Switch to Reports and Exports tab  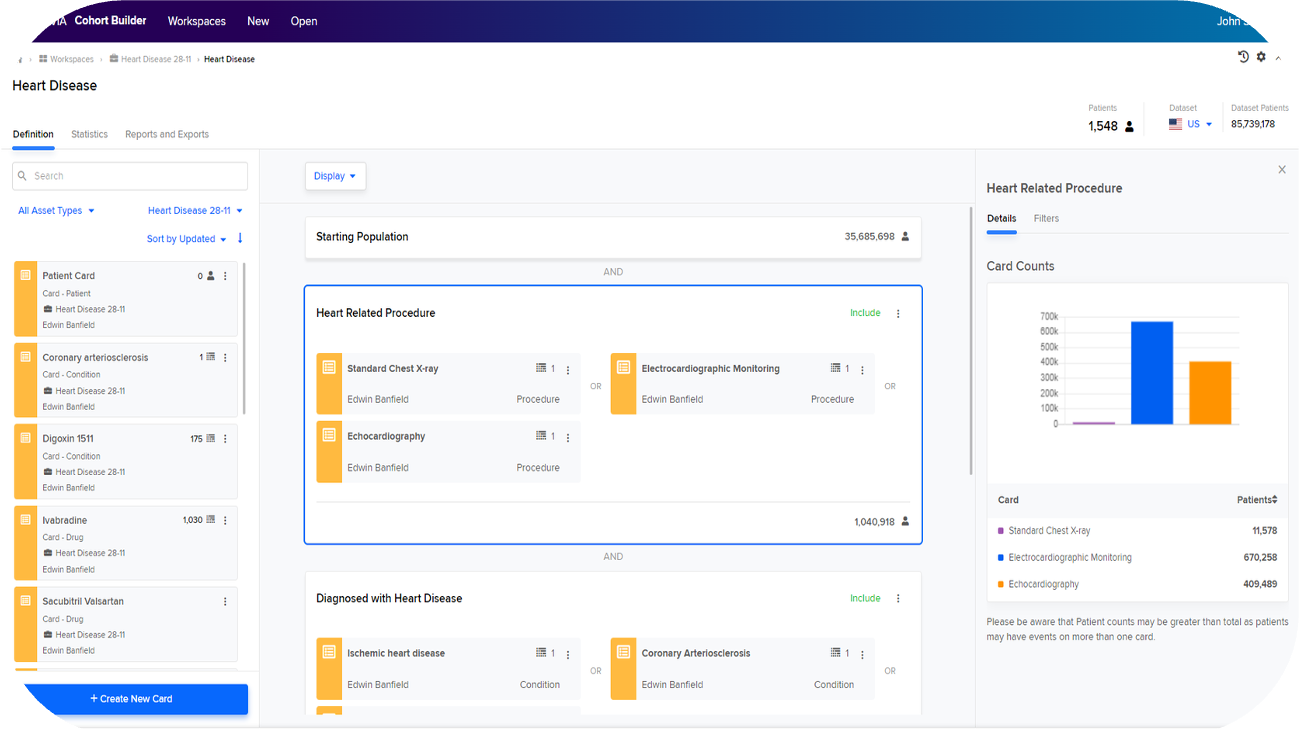167,134
